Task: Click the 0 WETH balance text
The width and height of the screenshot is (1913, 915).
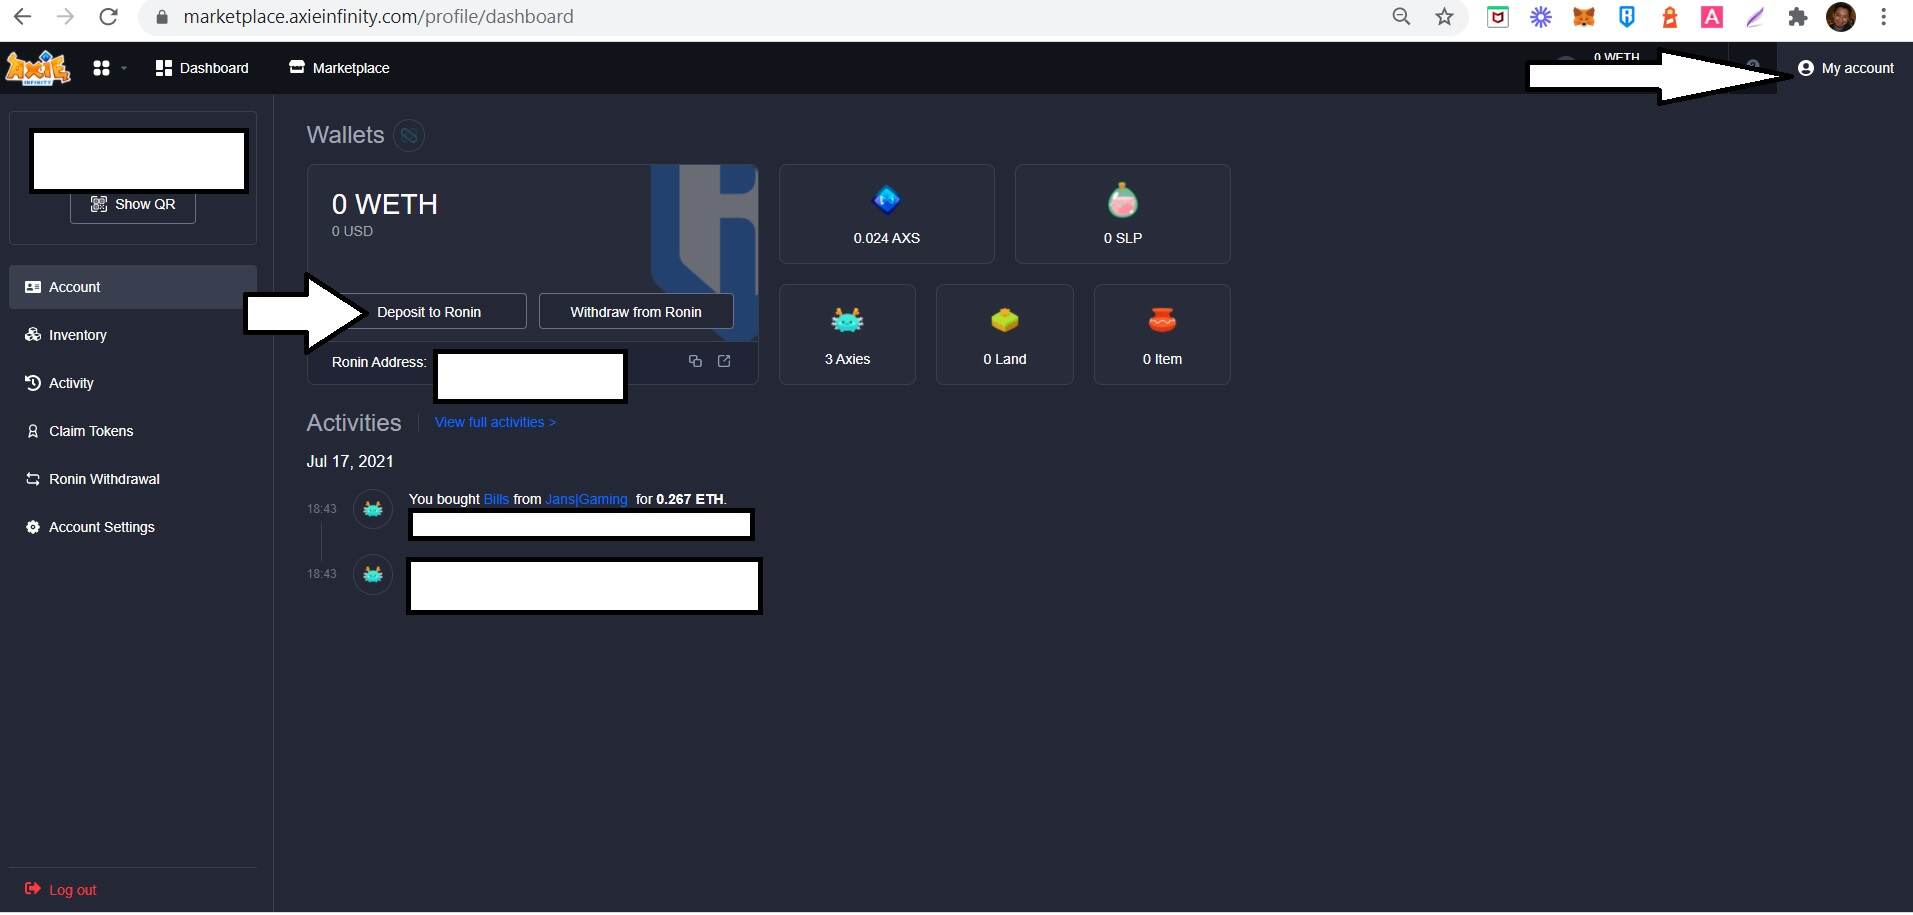Action: click(385, 204)
